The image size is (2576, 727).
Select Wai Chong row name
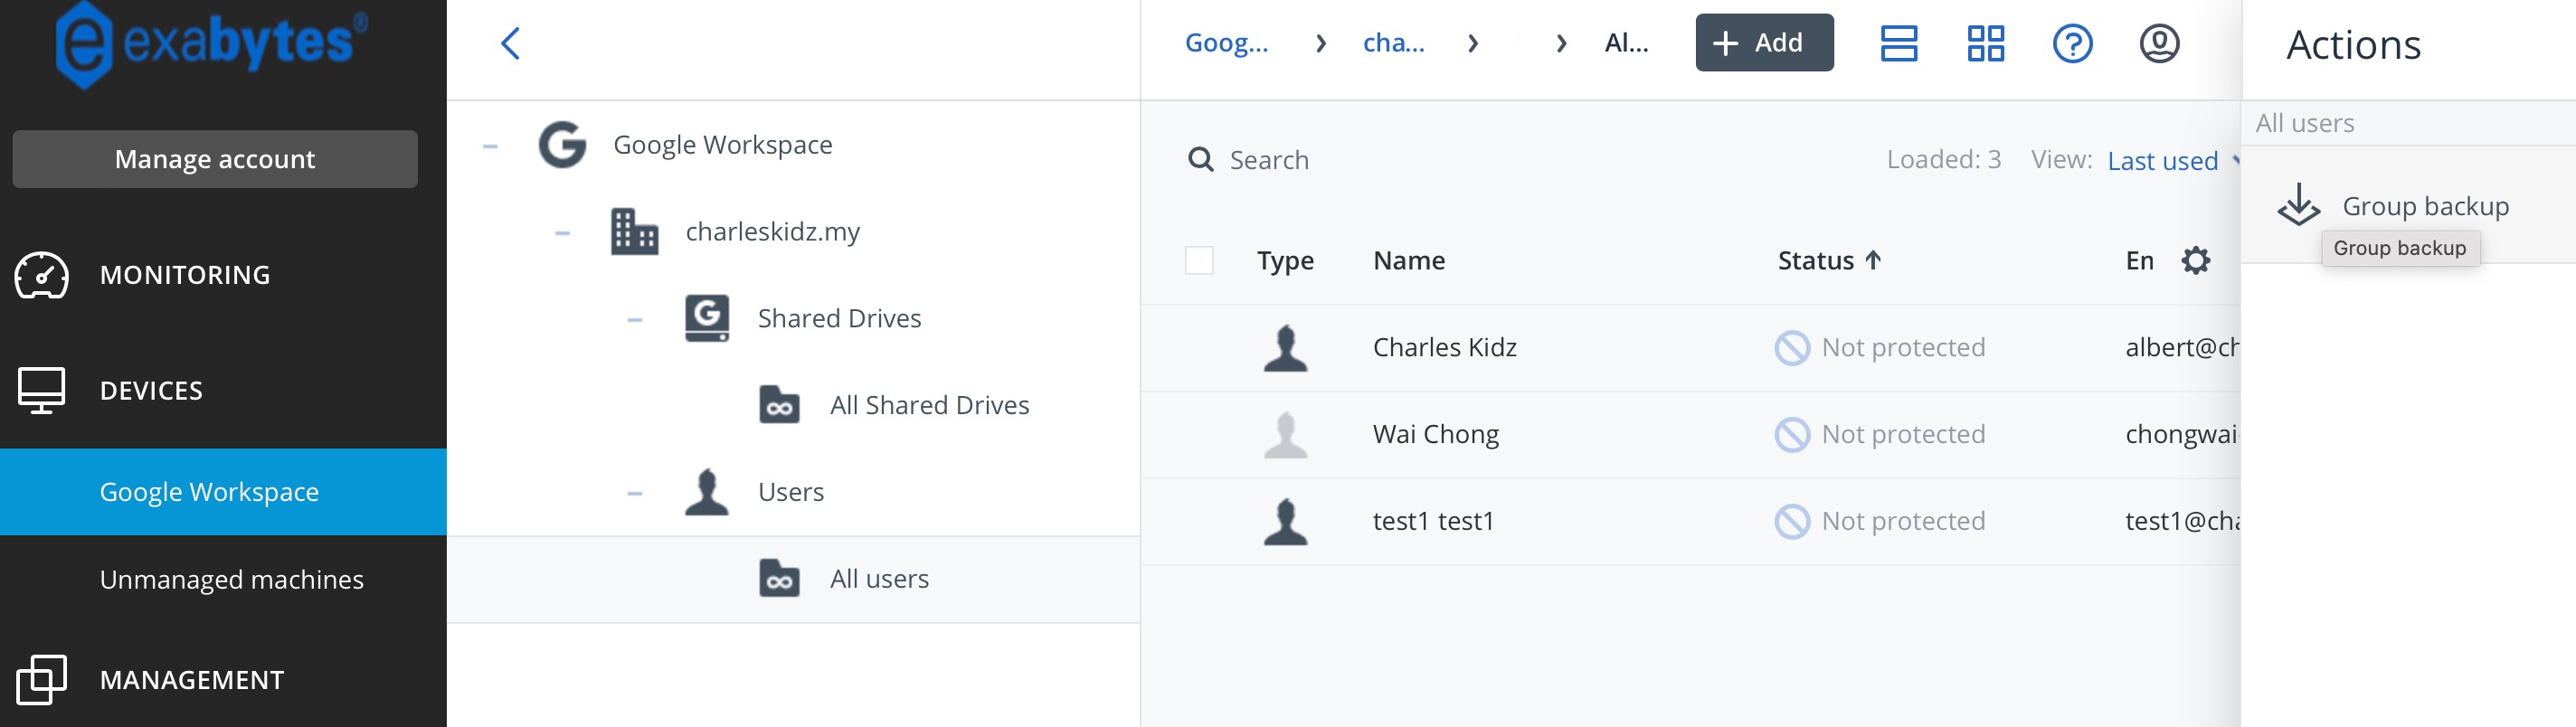tap(1435, 434)
